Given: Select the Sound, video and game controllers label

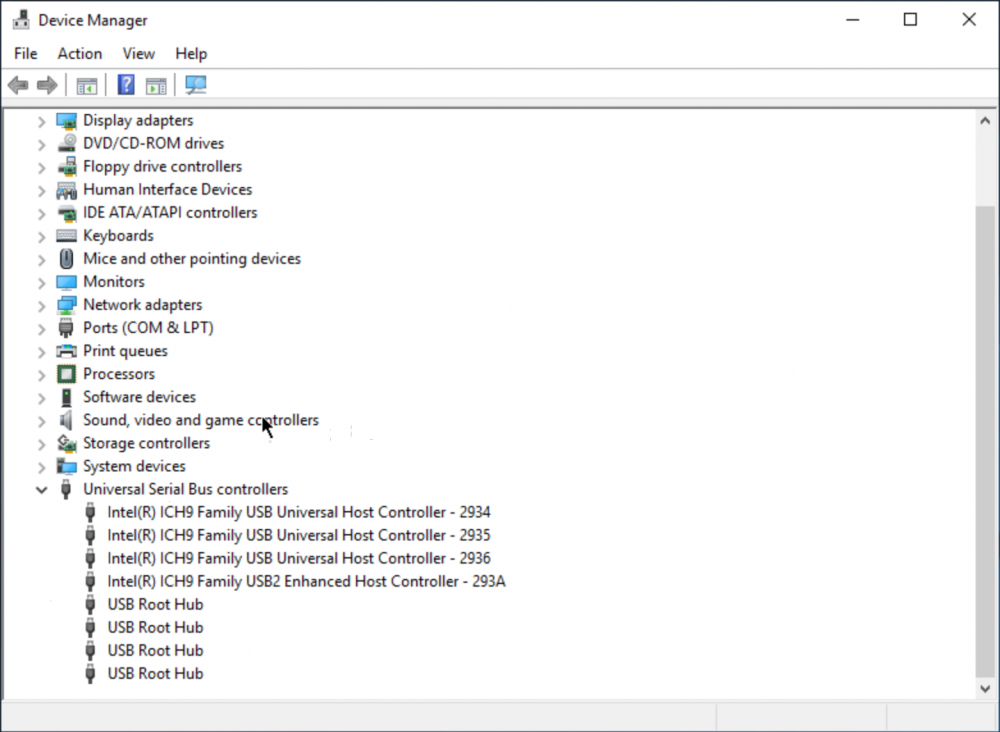Looking at the screenshot, I should [x=201, y=420].
